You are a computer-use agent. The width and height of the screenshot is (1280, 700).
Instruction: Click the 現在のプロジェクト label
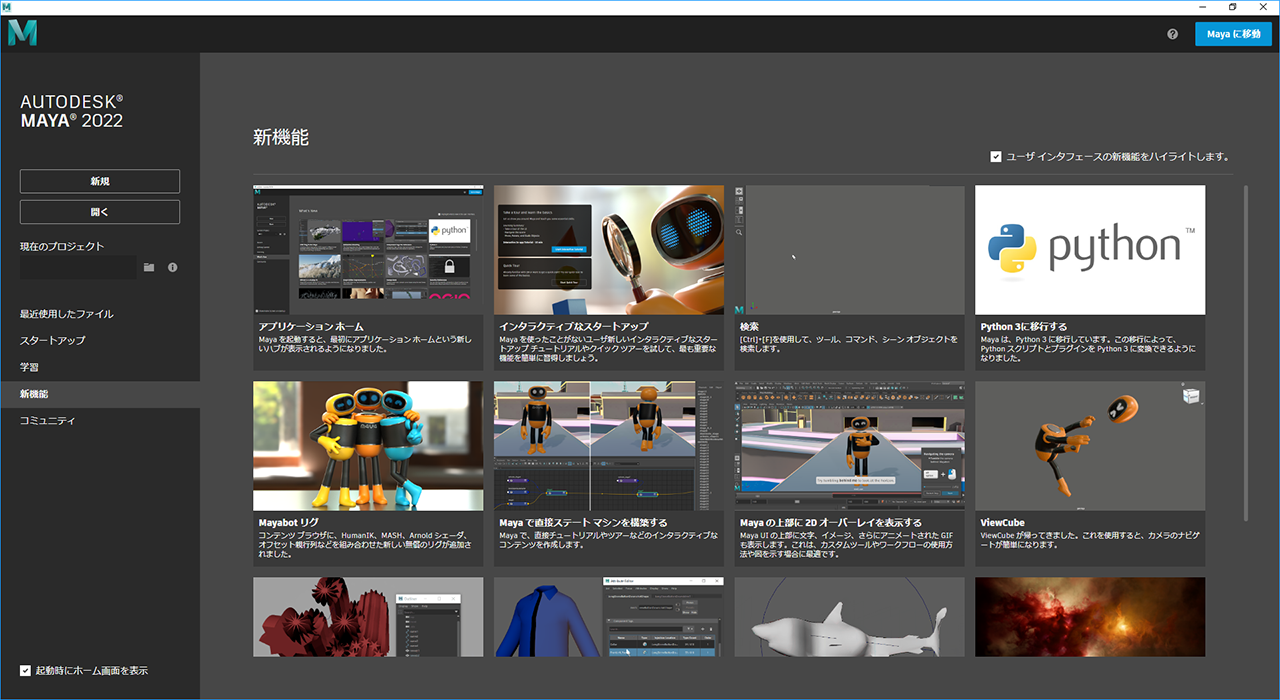pos(62,246)
